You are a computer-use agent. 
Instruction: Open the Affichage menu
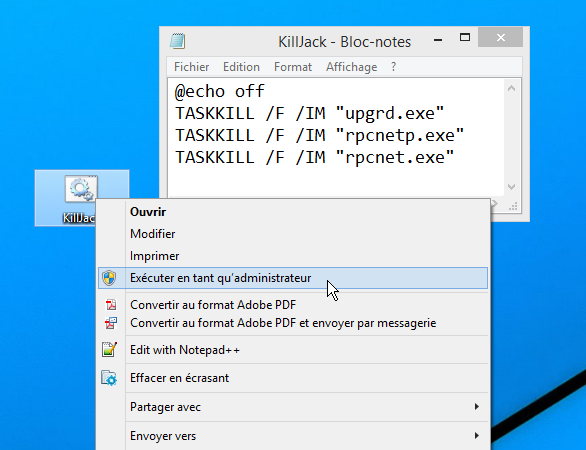point(351,67)
